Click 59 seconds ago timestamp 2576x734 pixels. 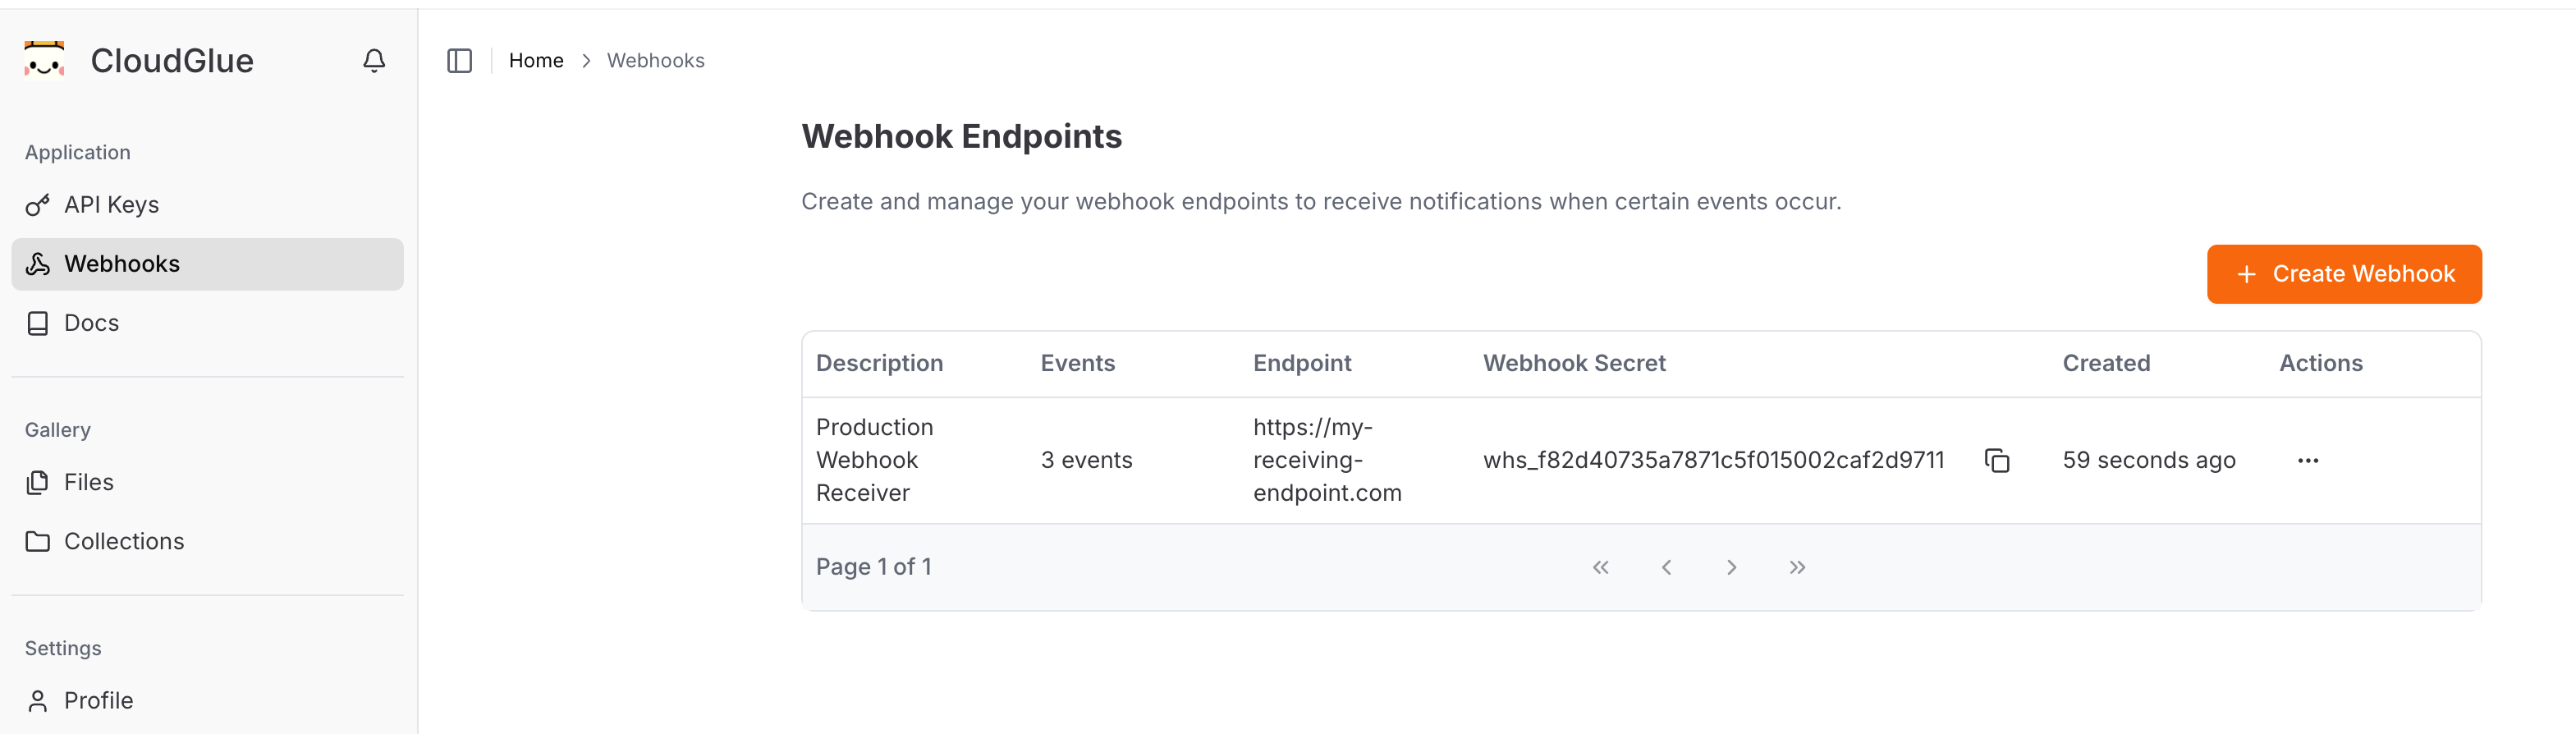coord(2149,460)
